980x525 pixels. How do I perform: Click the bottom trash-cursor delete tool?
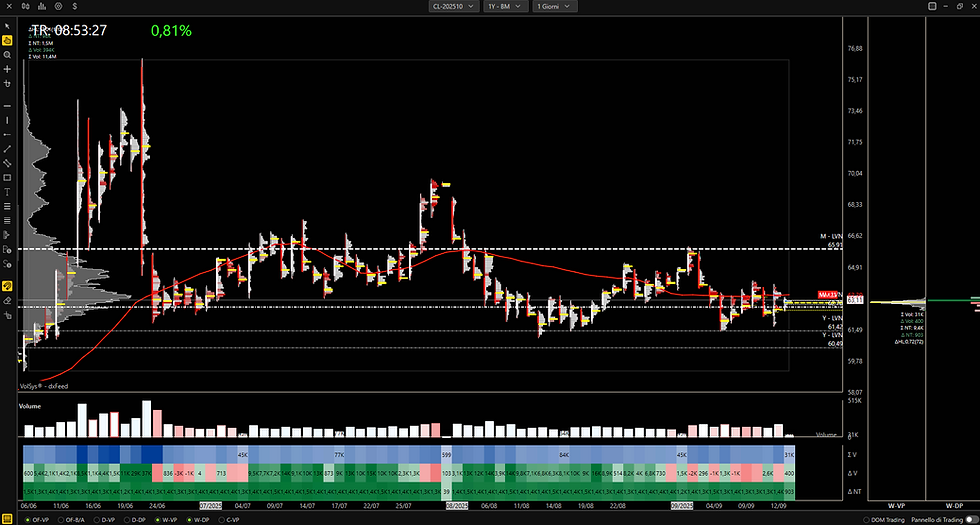[x=7, y=315]
